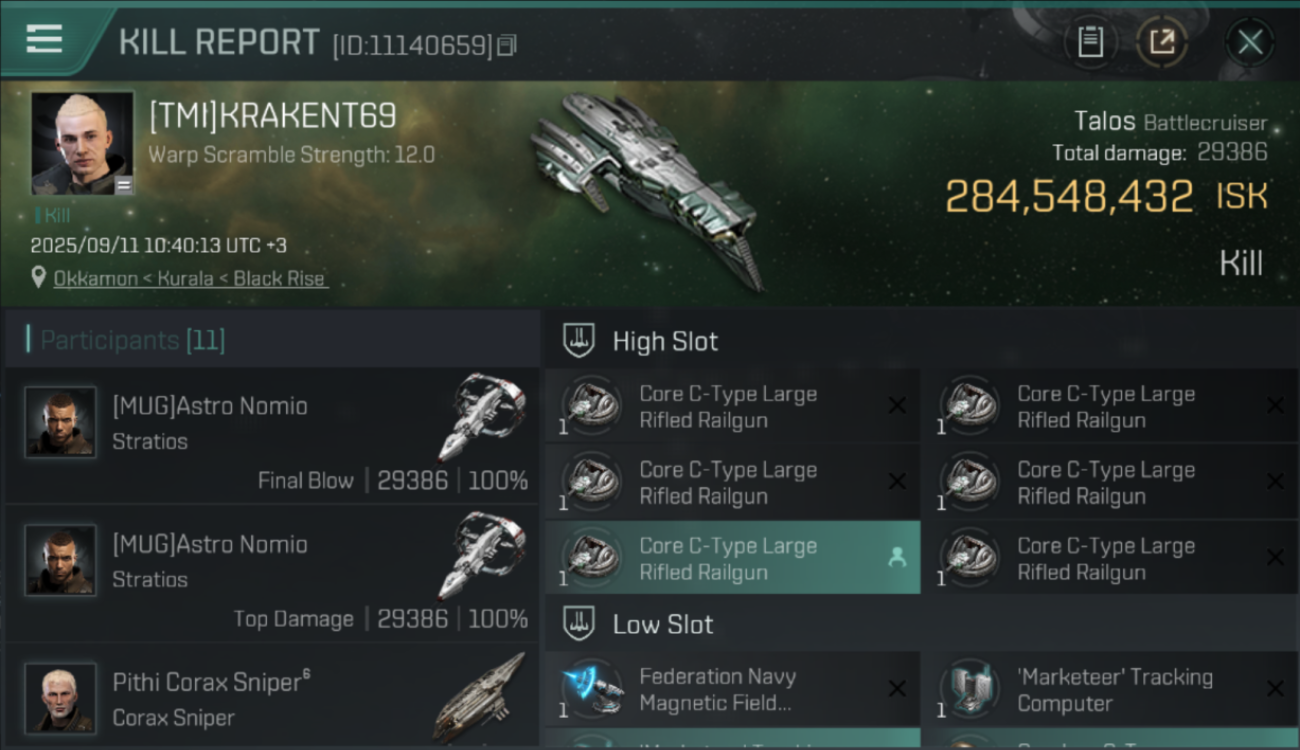The width and height of the screenshot is (1300, 750).
Task: Select the Participants tab header
Action: point(132,340)
